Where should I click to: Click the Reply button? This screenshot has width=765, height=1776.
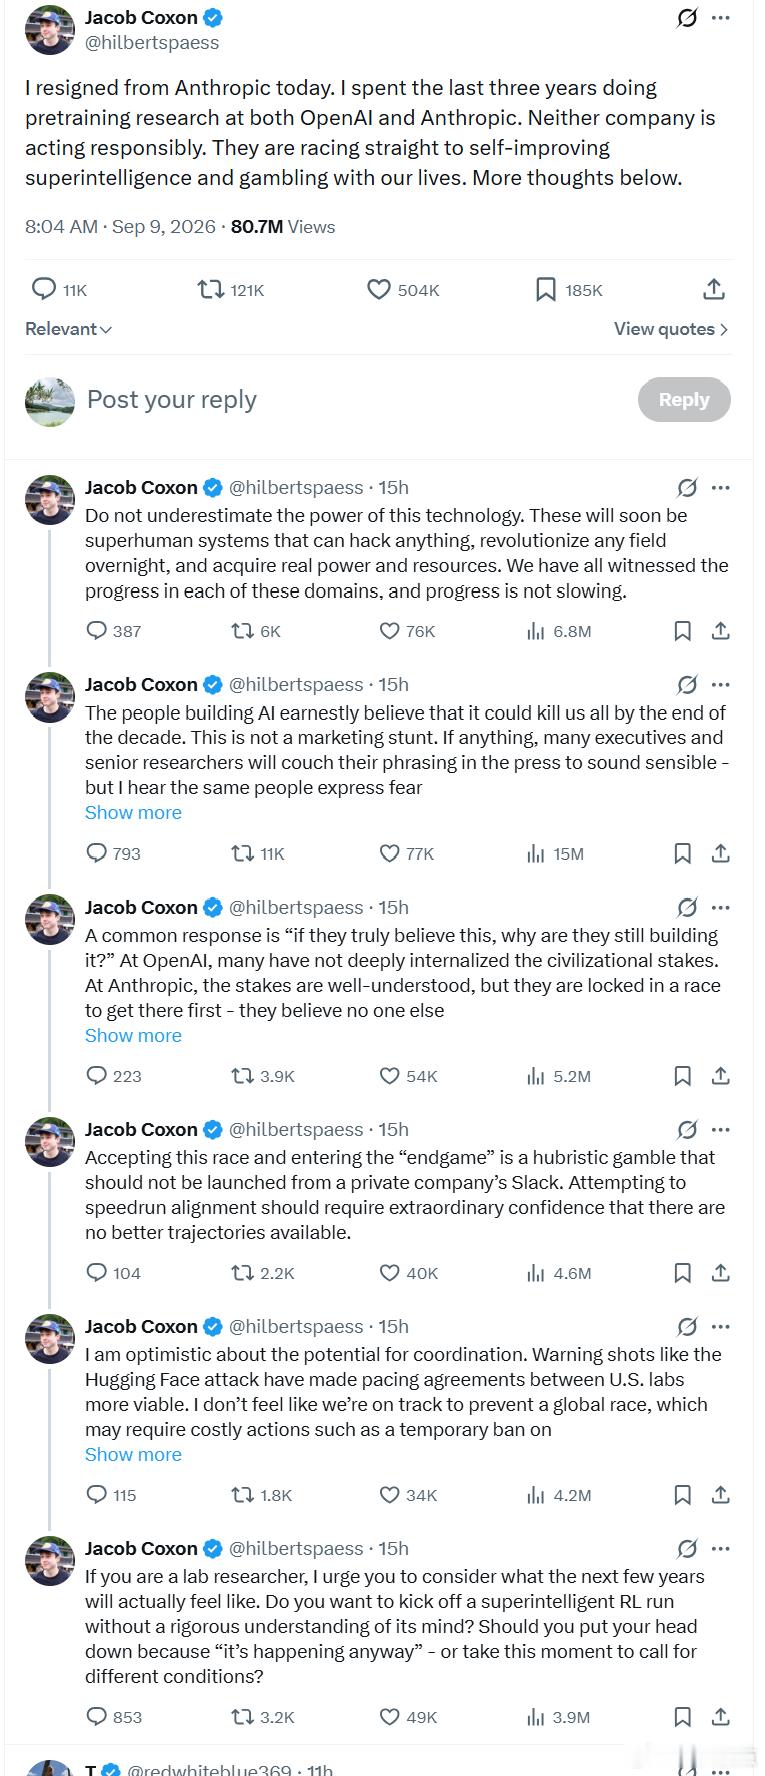[x=684, y=399]
